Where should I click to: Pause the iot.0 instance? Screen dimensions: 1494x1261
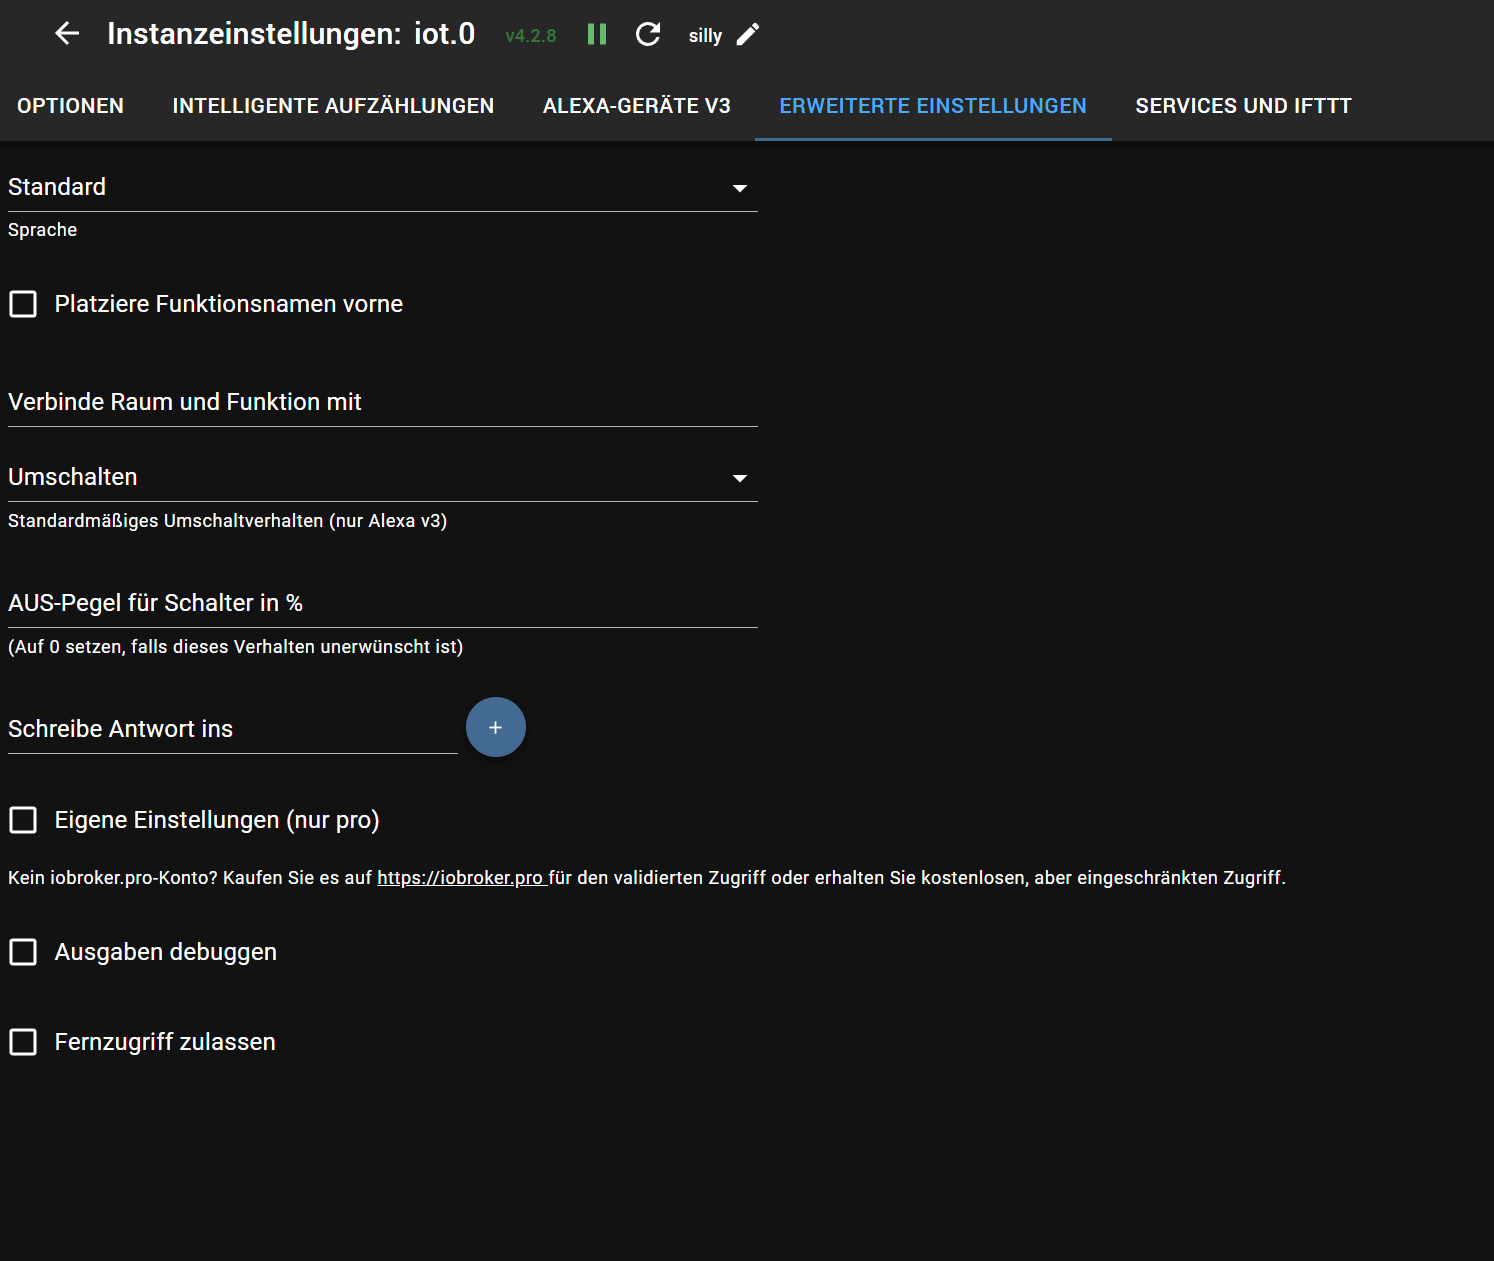click(596, 33)
